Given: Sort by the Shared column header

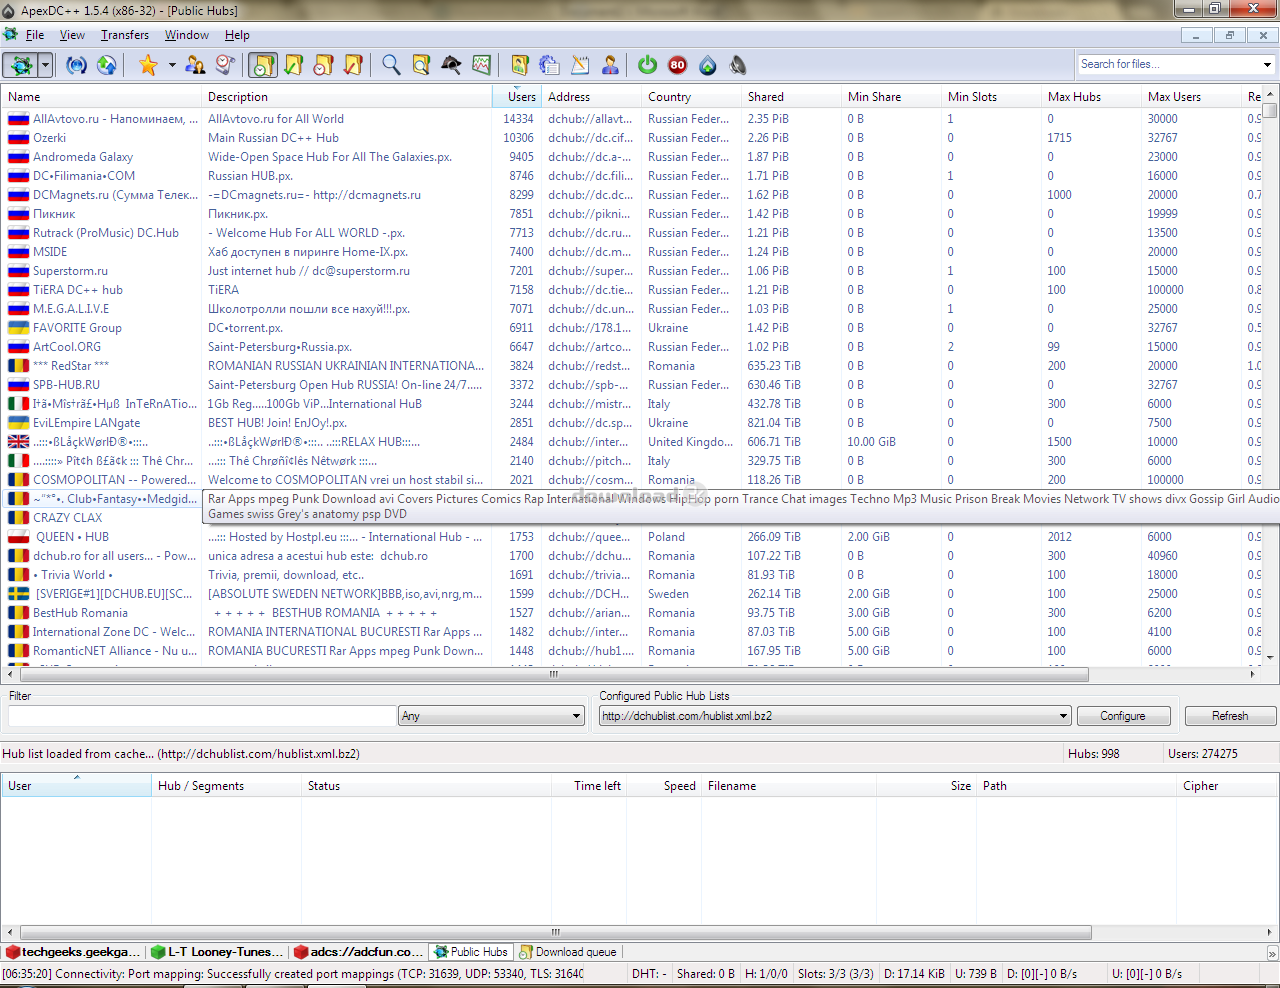Looking at the screenshot, I should [792, 97].
